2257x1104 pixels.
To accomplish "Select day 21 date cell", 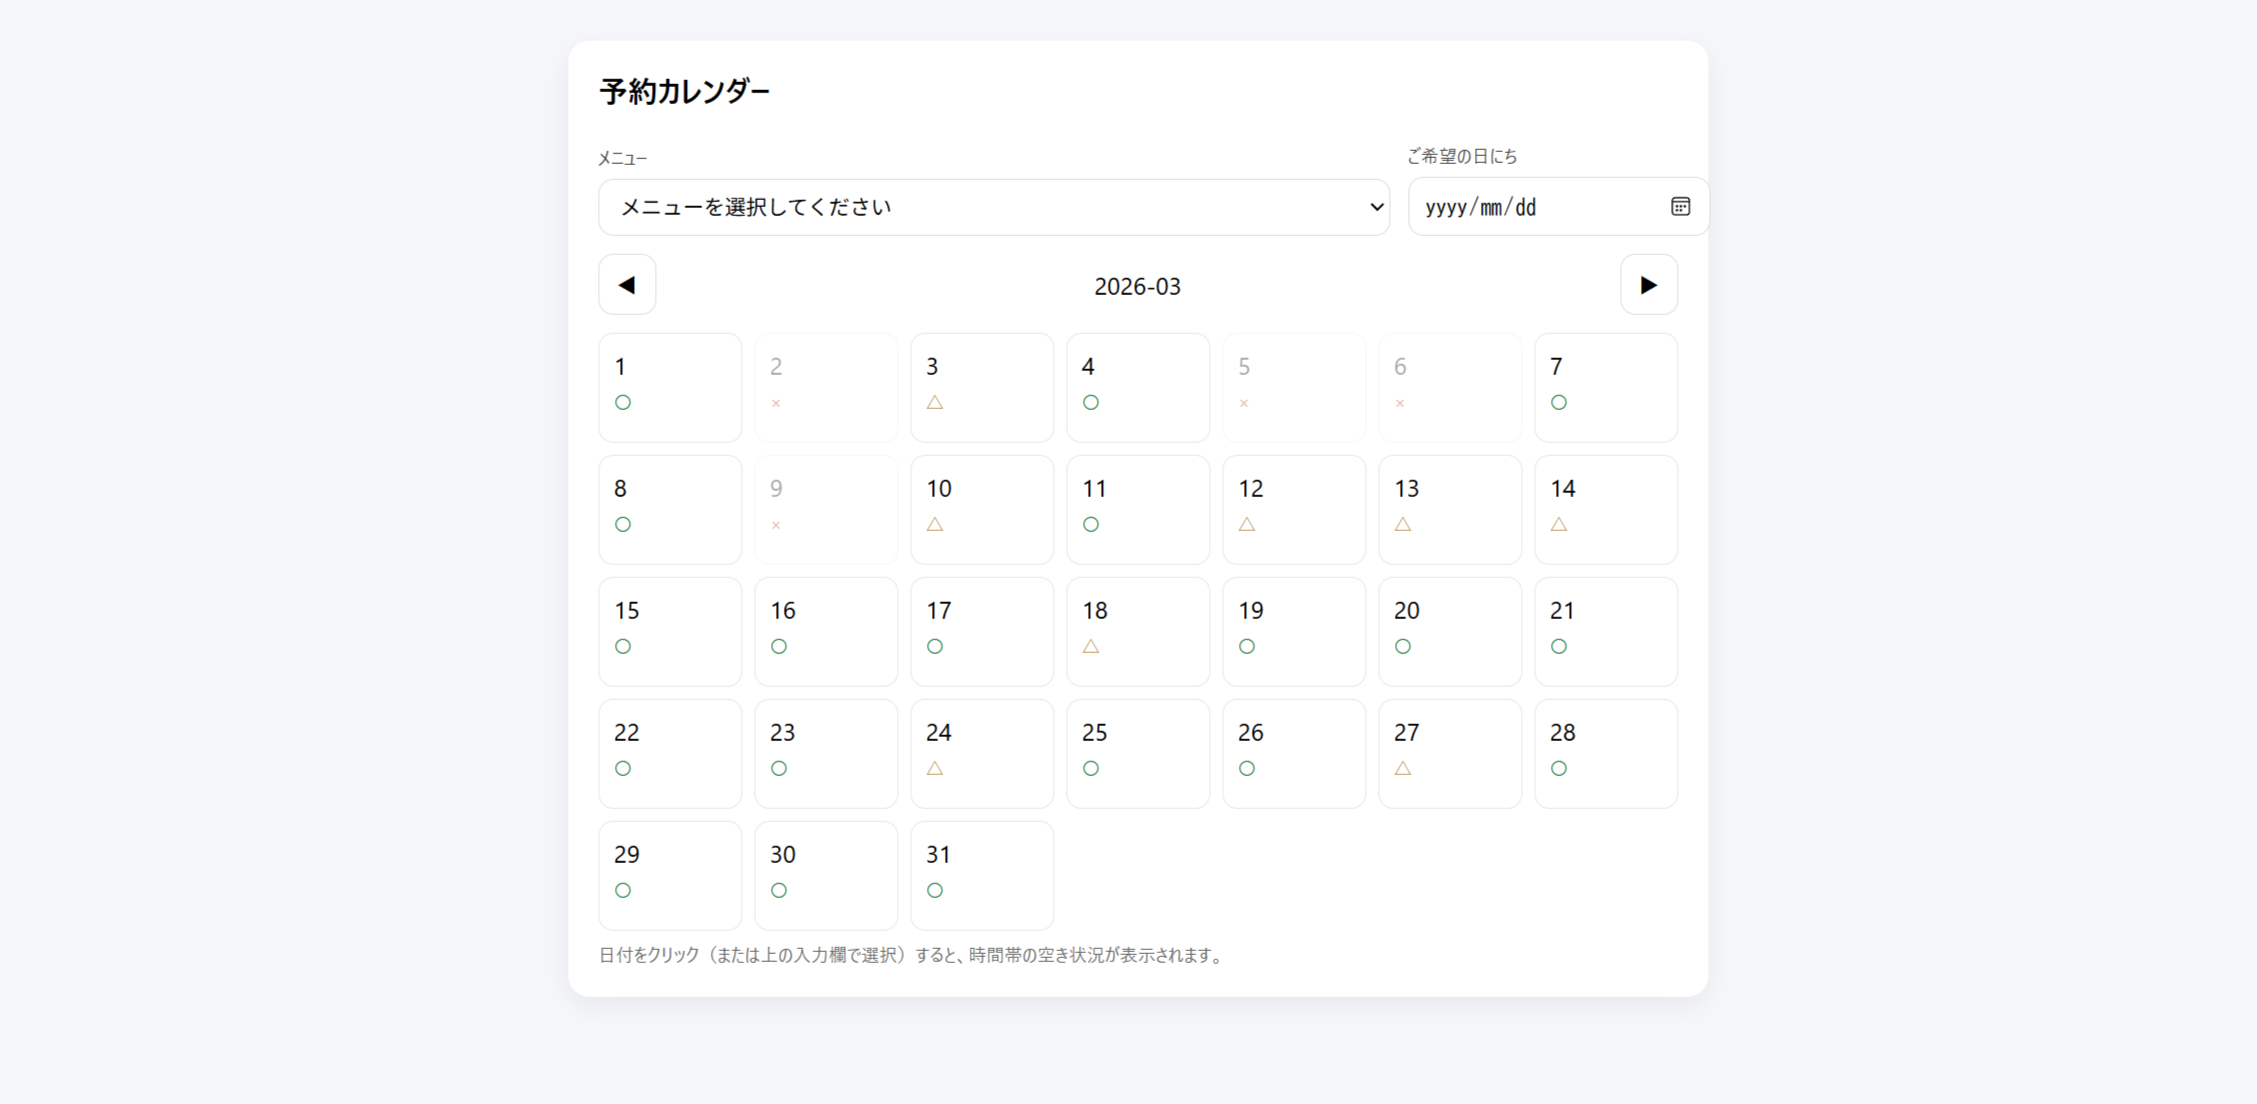I will point(1606,632).
